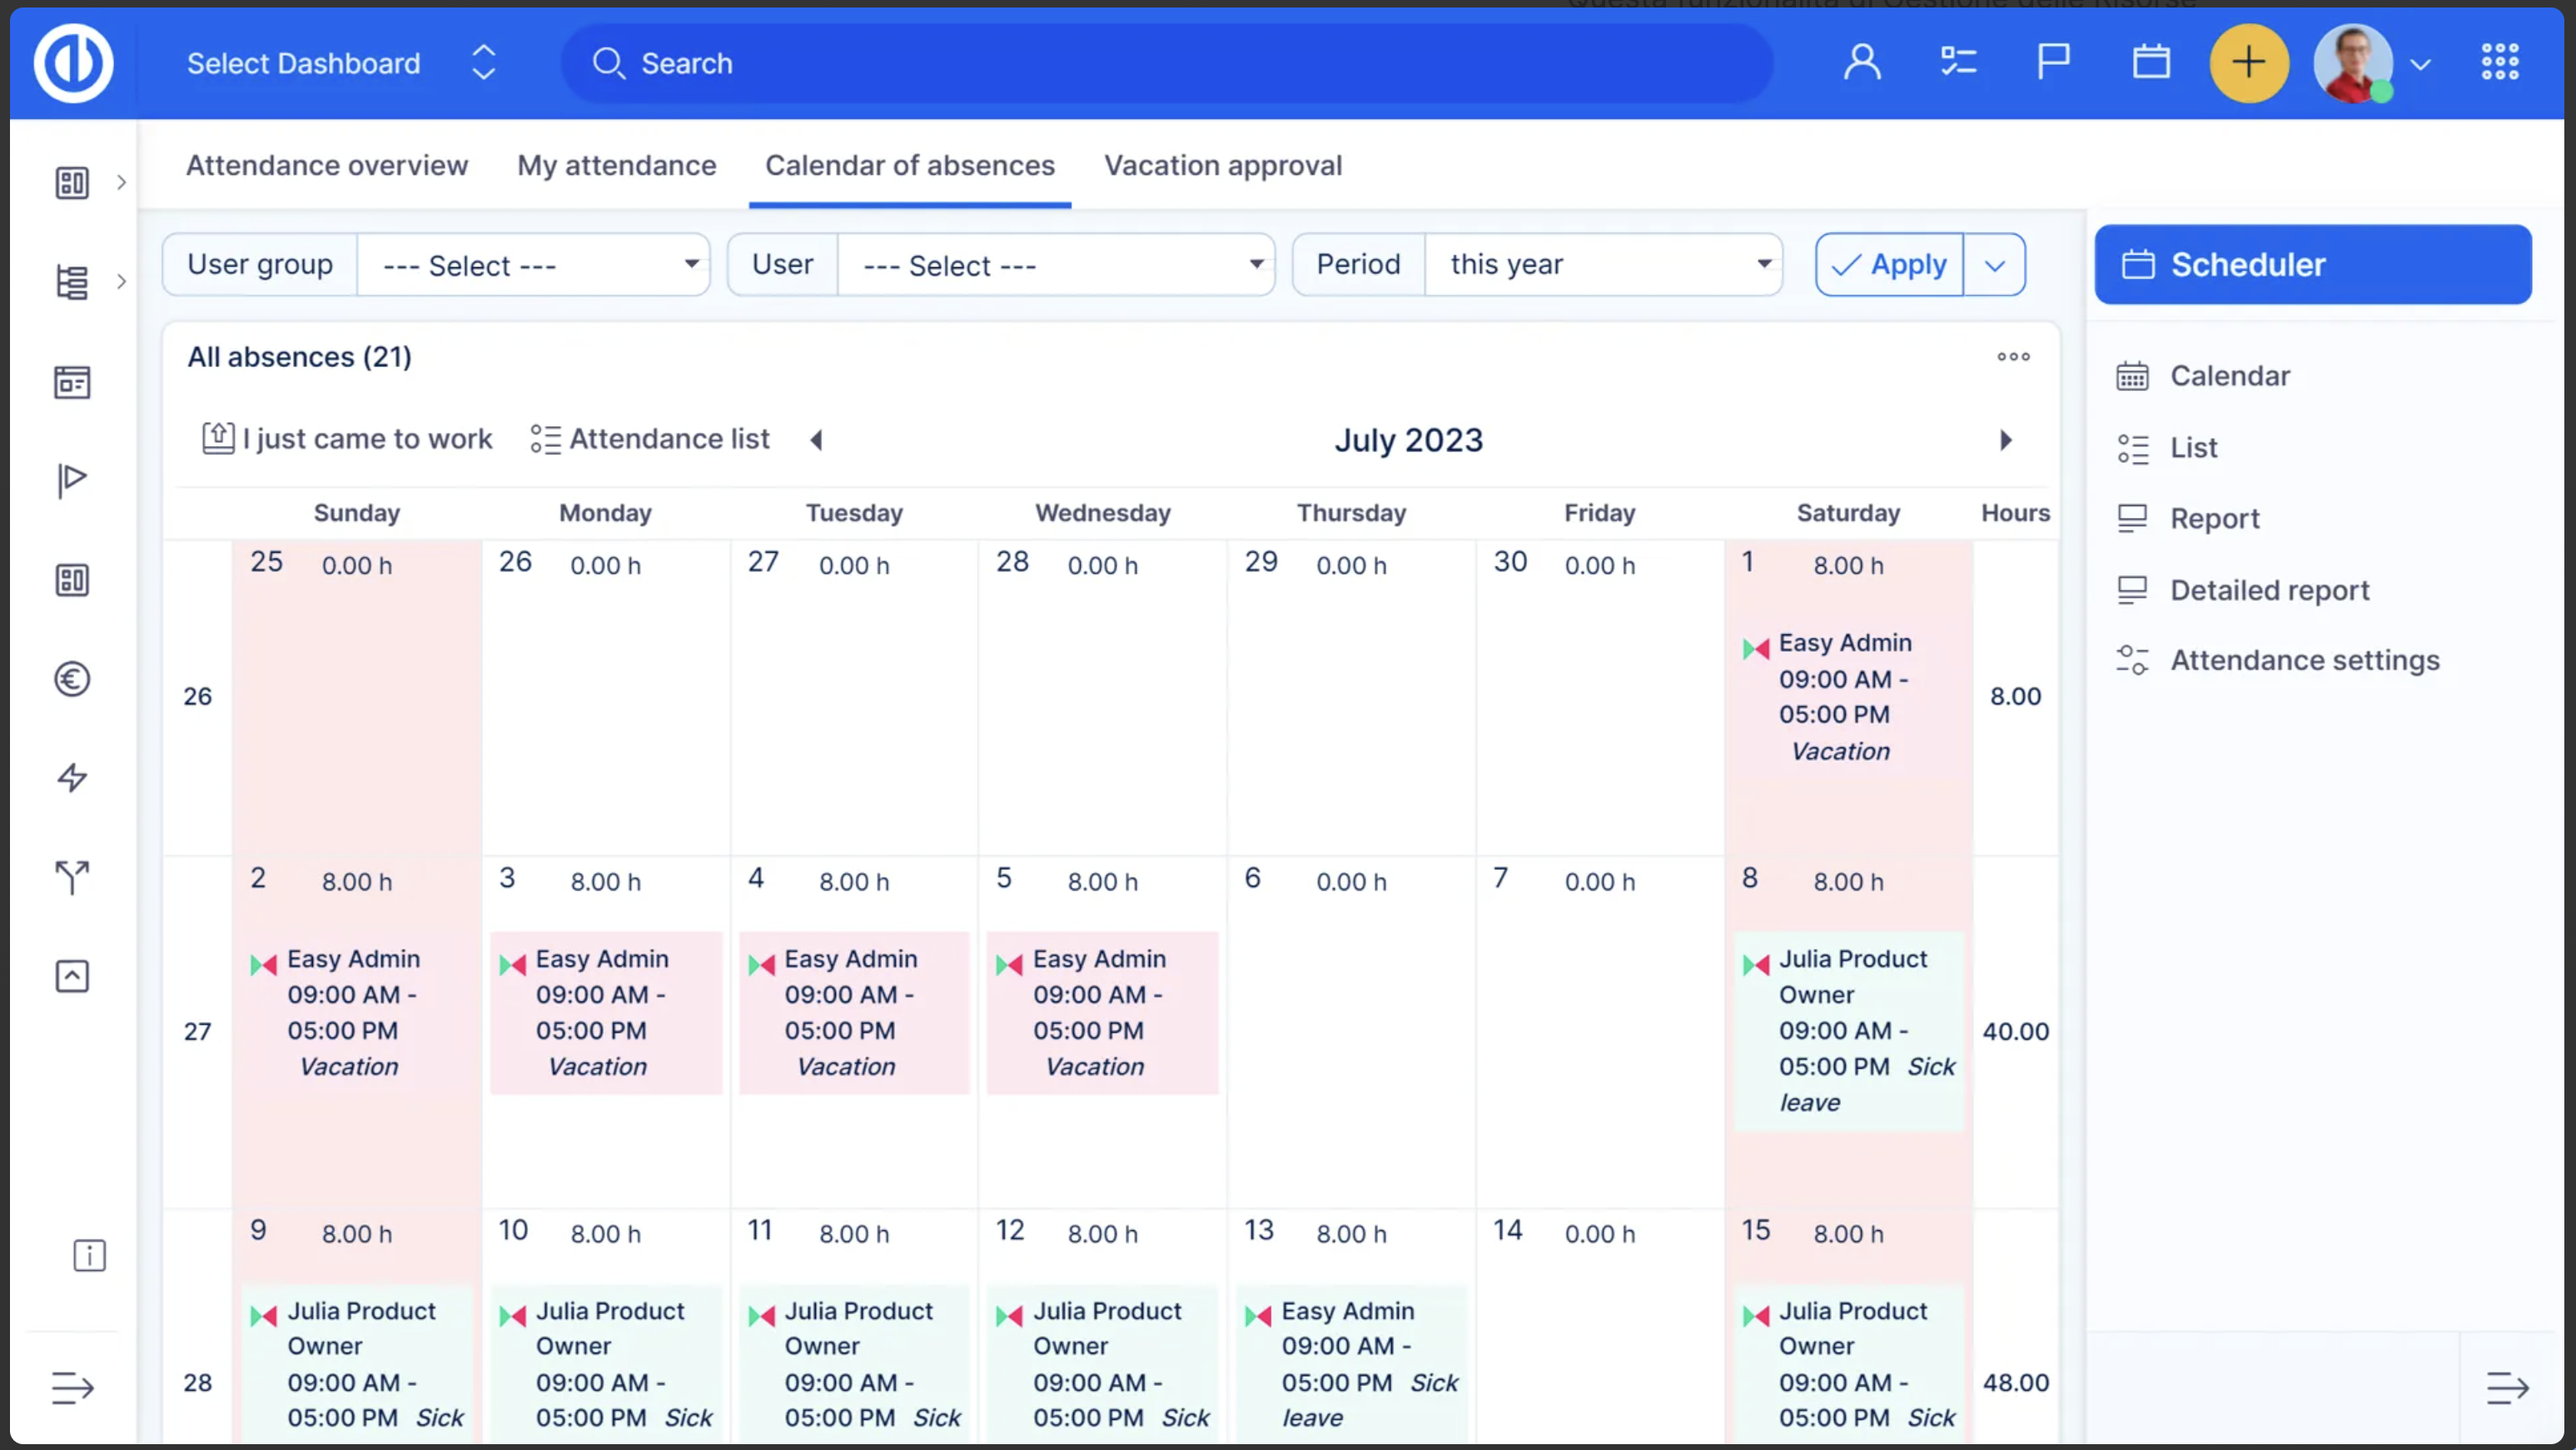Image resolution: width=2576 pixels, height=1450 pixels.
Task: Open the news page icon in left sidebar
Action: (x=72, y=382)
